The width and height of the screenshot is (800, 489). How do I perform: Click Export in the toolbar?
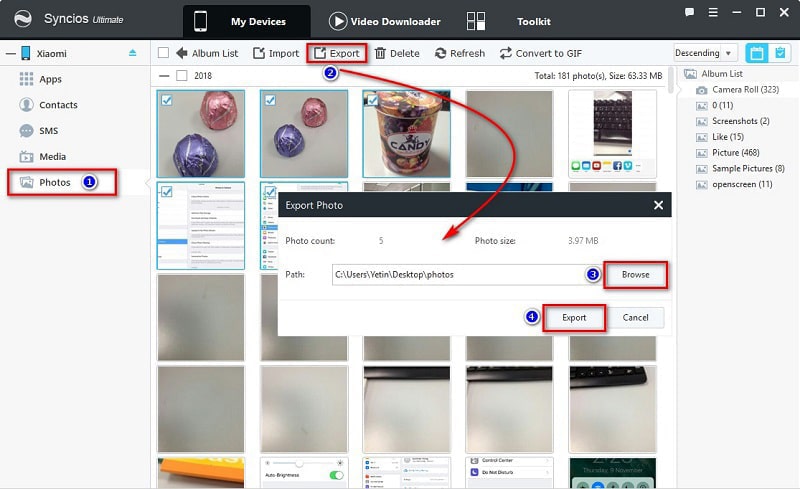click(x=337, y=53)
